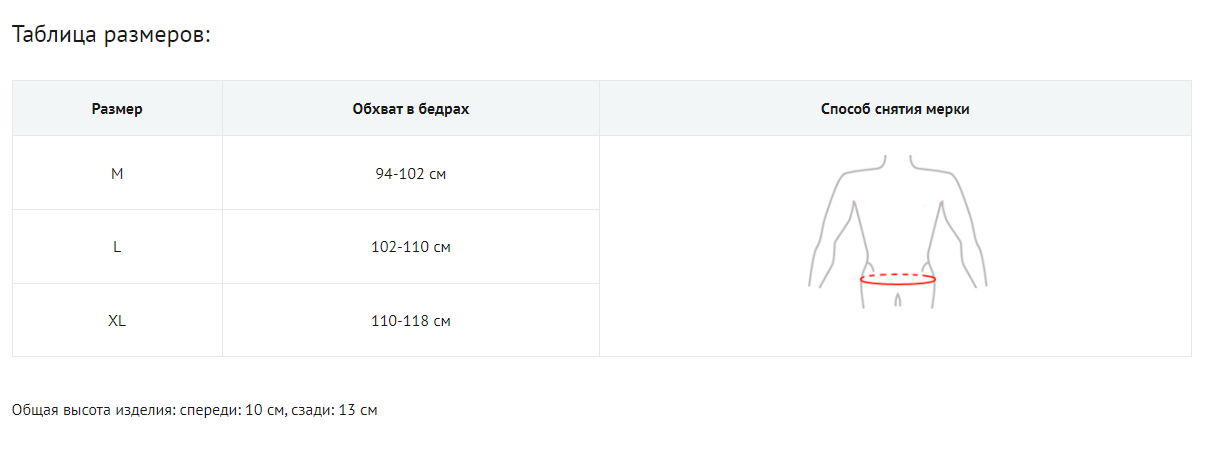Select the M size cell
The width and height of the screenshot is (1214, 450).
117,174
